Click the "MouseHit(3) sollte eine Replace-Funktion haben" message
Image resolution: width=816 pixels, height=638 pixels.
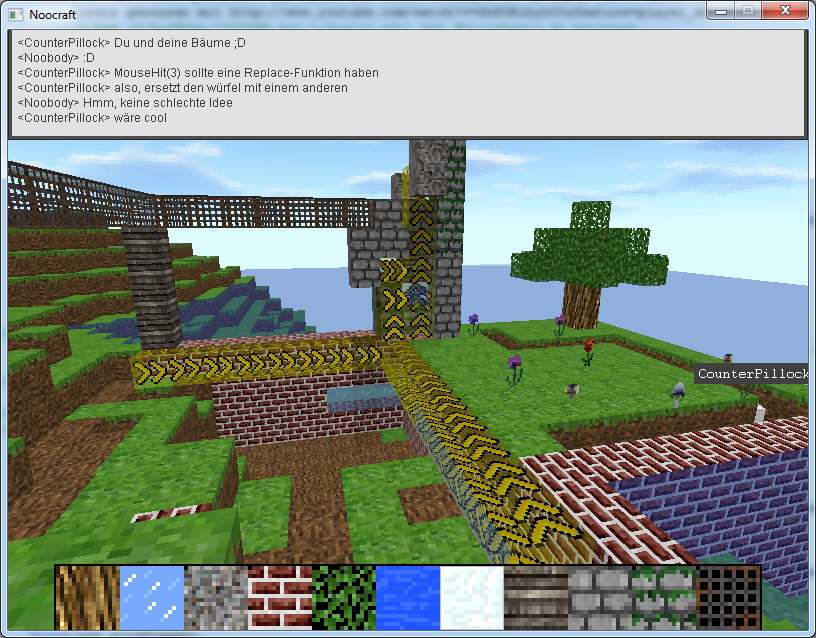click(198, 73)
